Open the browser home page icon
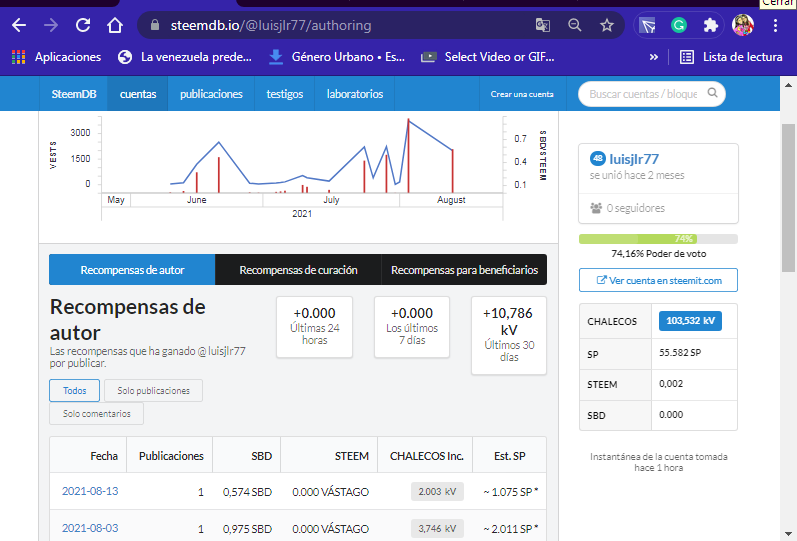The height and width of the screenshot is (541, 797). 115,25
